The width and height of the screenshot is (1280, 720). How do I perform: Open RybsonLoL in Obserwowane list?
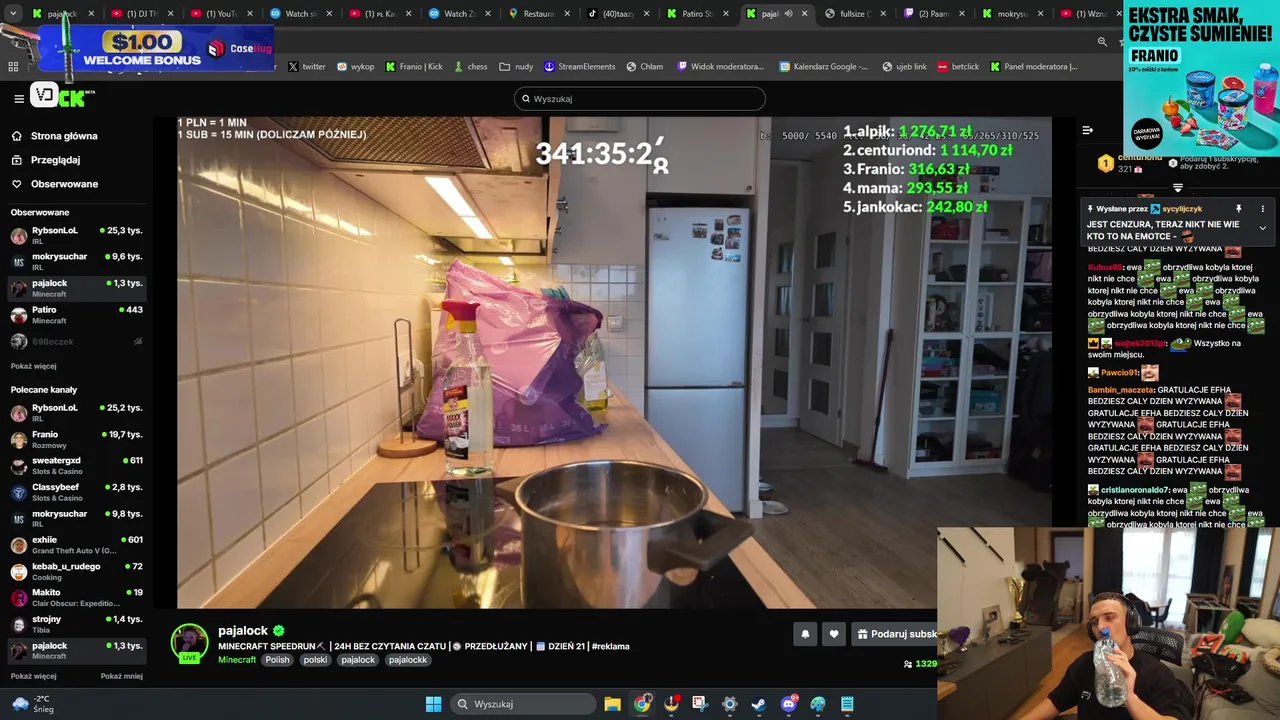[x=76, y=236]
